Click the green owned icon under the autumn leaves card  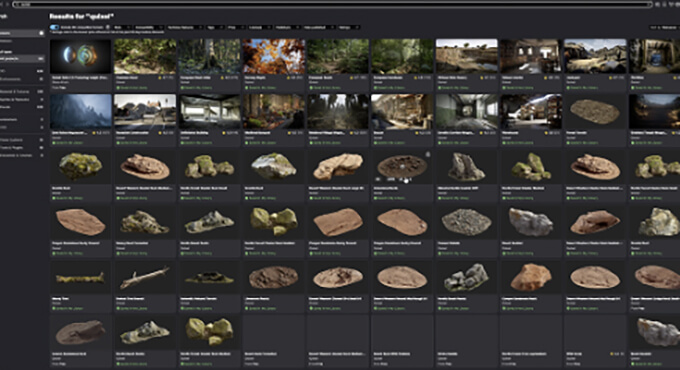point(246,88)
